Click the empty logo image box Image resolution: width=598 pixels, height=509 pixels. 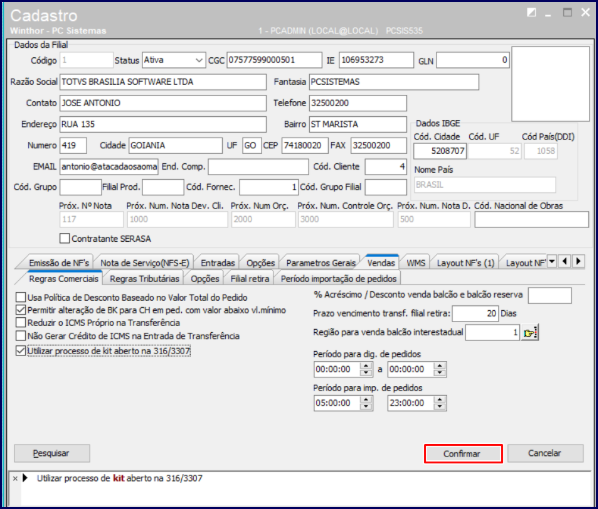(x=550, y=84)
